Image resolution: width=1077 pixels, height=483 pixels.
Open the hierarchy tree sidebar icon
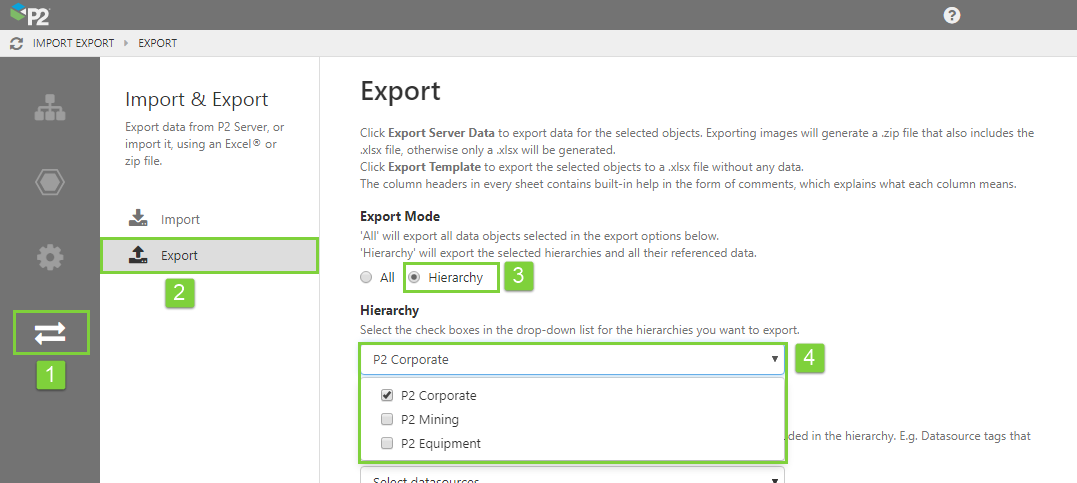point(50,109)
